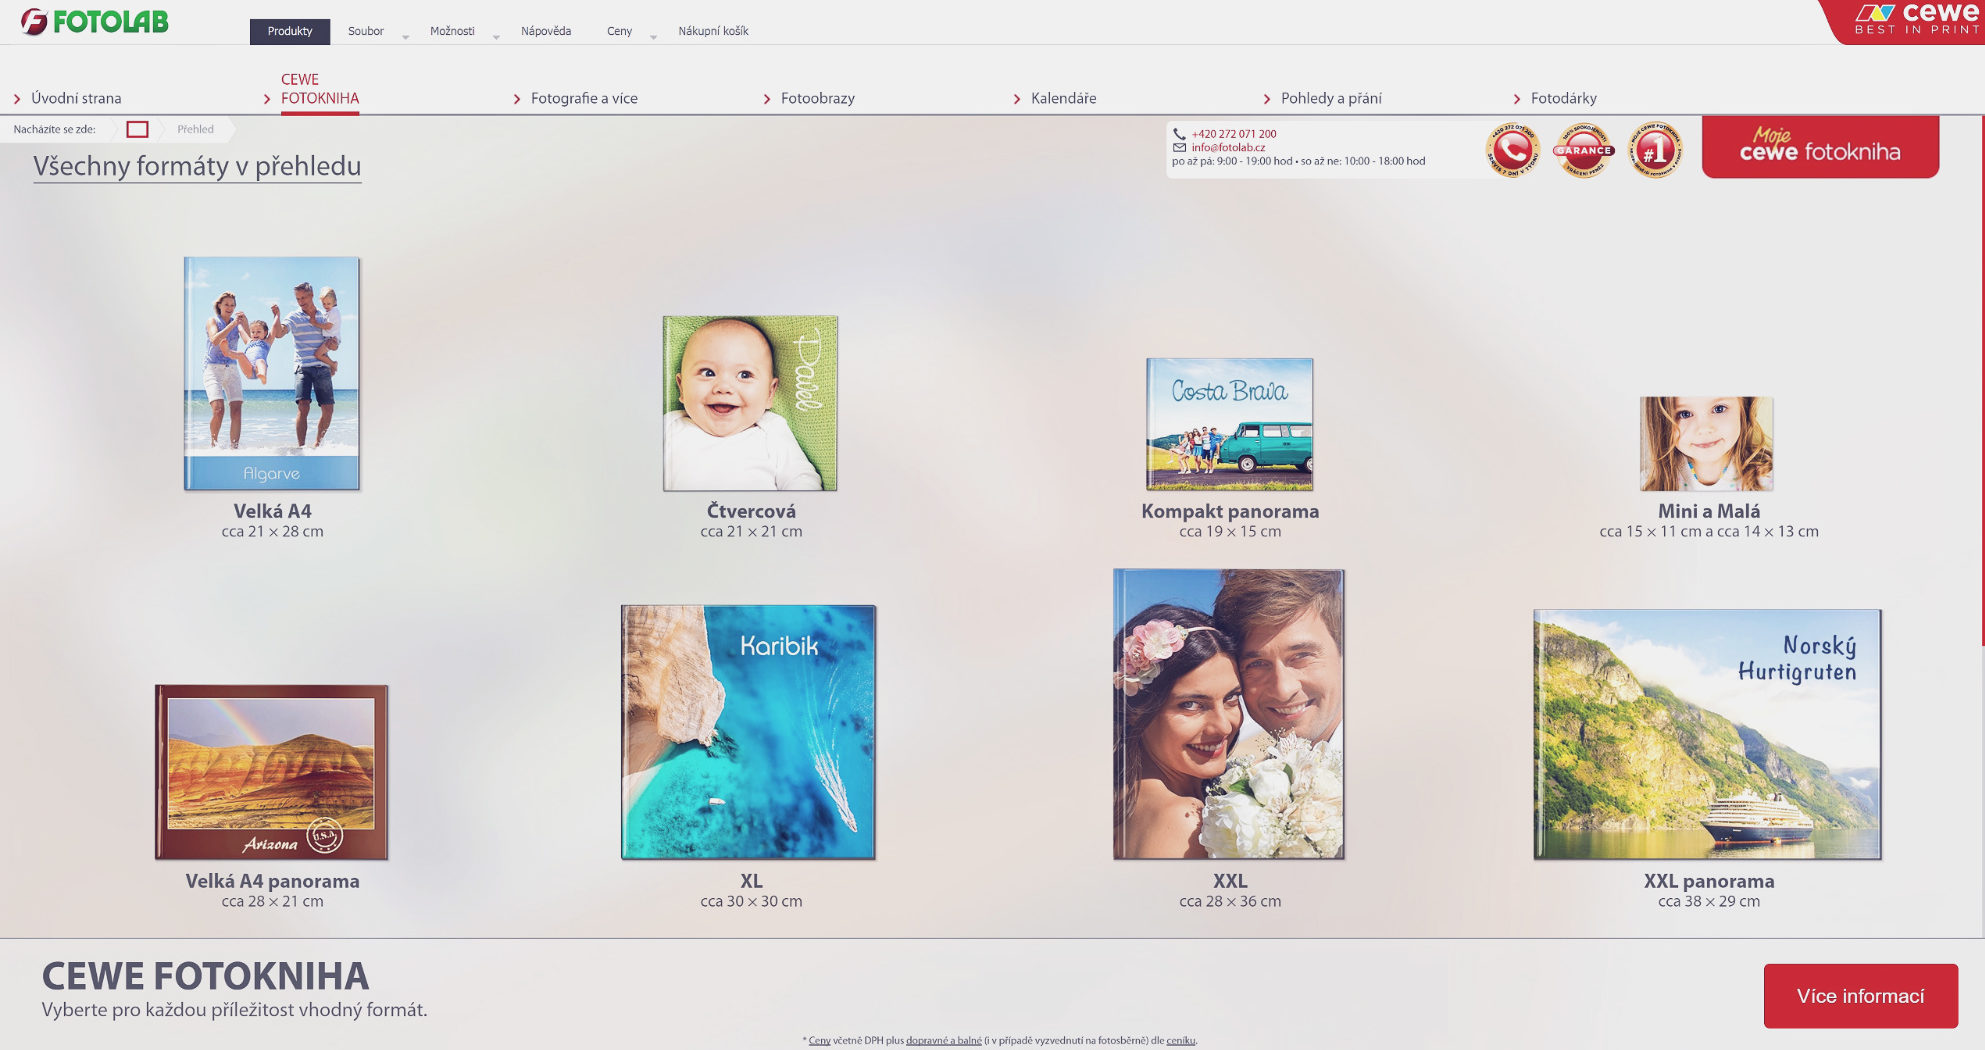Click the Všechny formáty v přehledu heading
This screenshot has height=1050, width=1985.
[197, 166]
